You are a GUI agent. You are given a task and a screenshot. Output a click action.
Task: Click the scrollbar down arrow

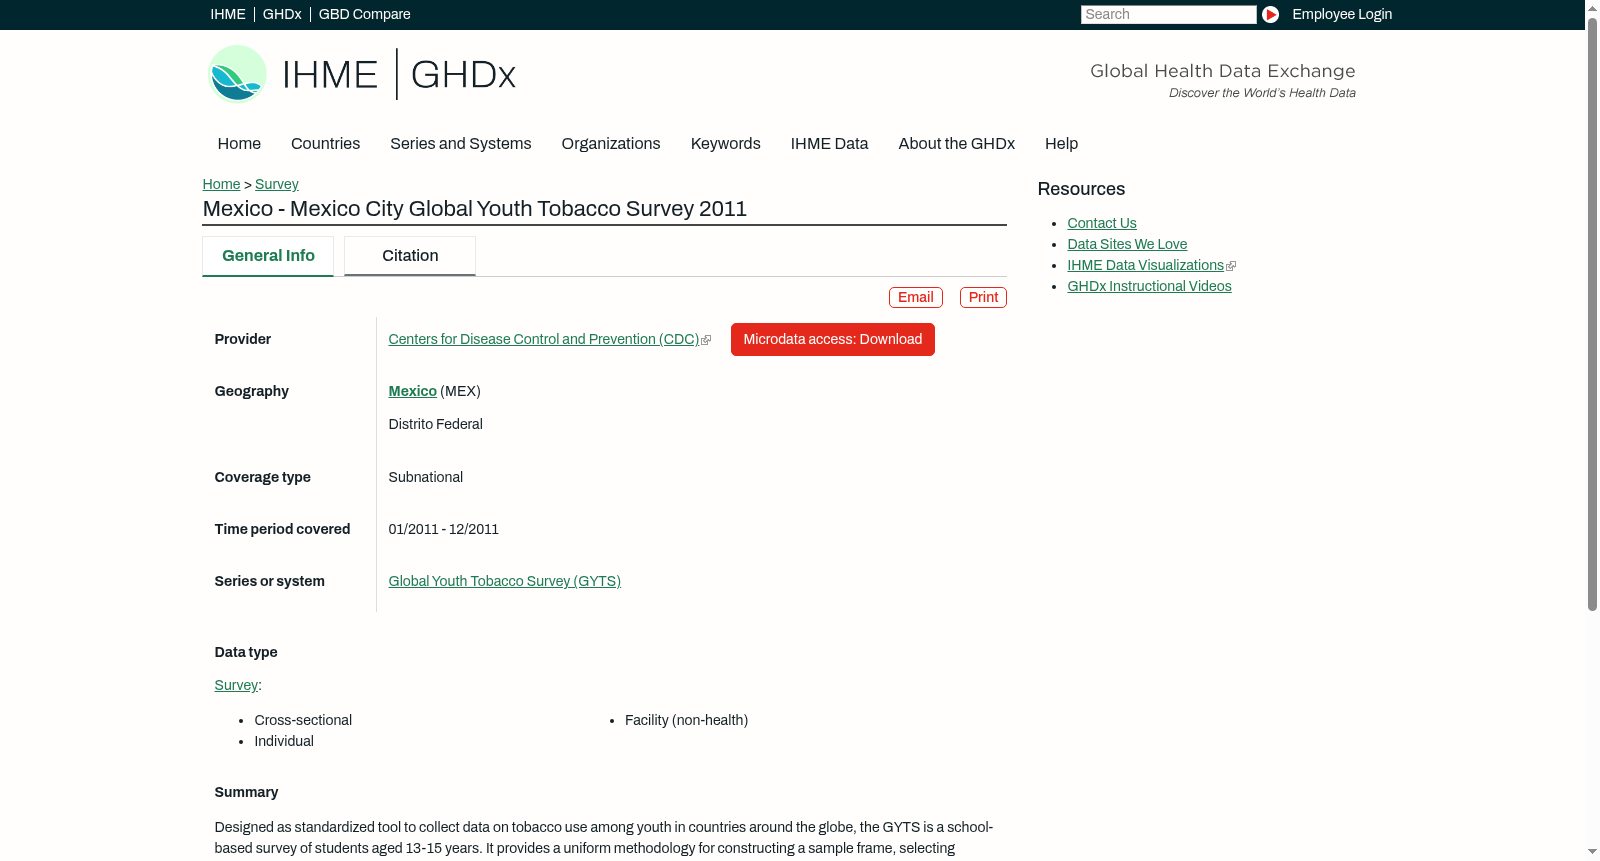[1592, 852]
